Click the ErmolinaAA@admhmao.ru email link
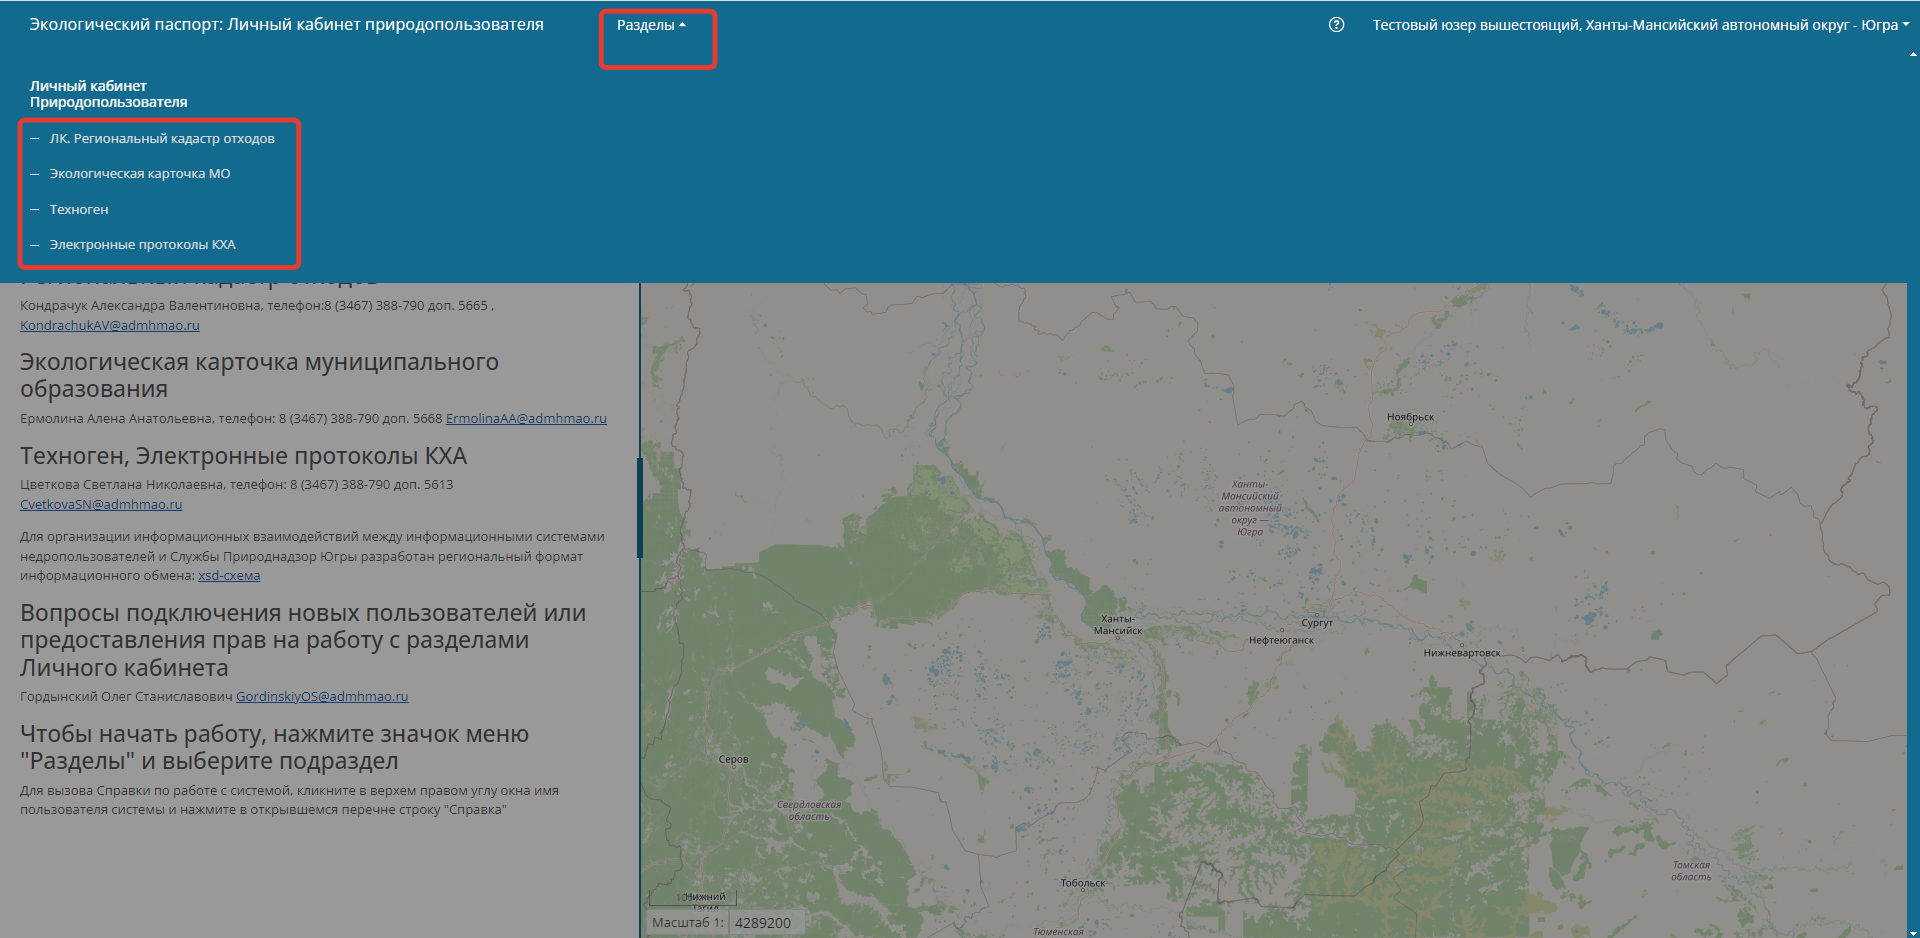The height and width of the screenshot is (938, 1920). (526, 419)
